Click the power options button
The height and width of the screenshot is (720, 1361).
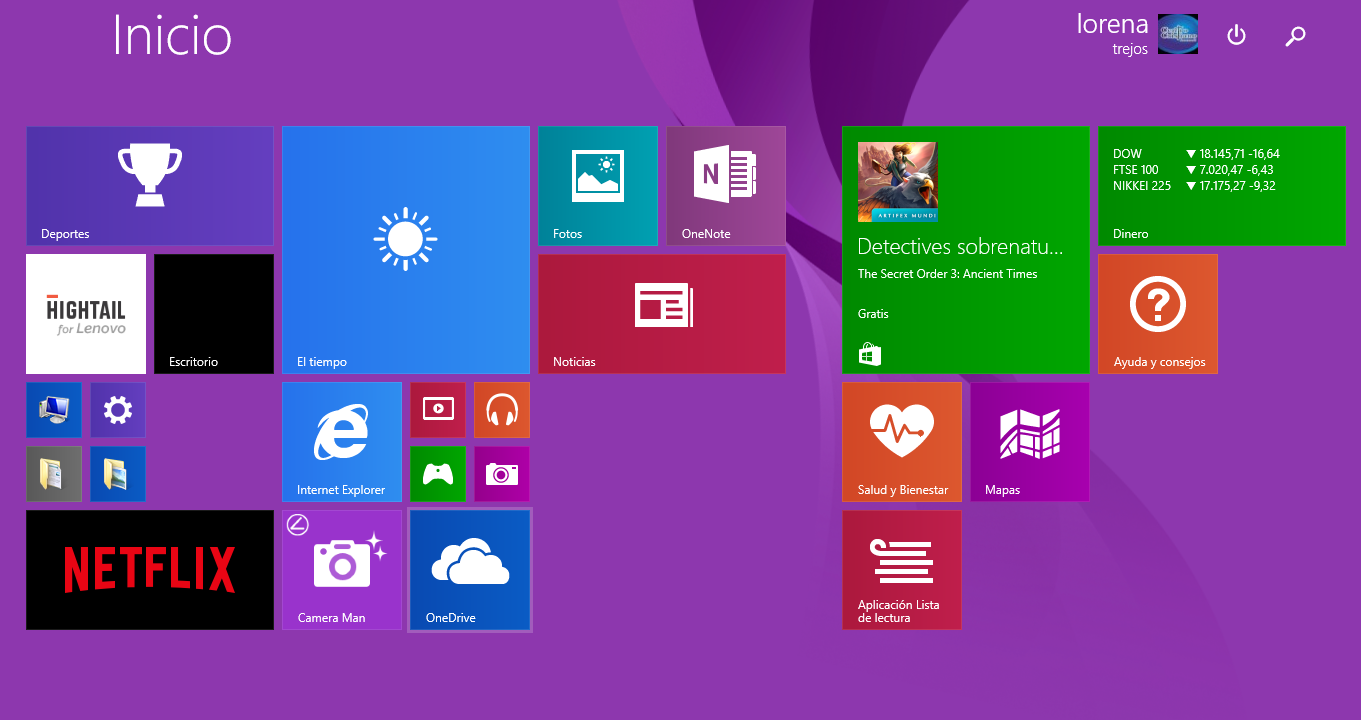pos(1237,36)
